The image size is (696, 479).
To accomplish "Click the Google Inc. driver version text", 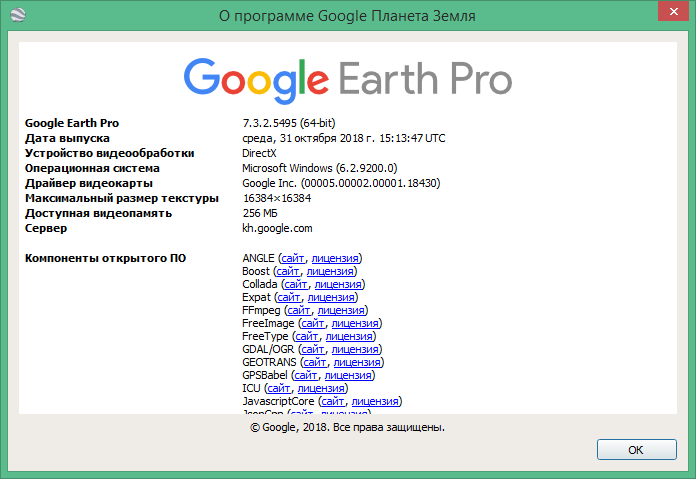I will pyautogui.click(x=341, y=183).
